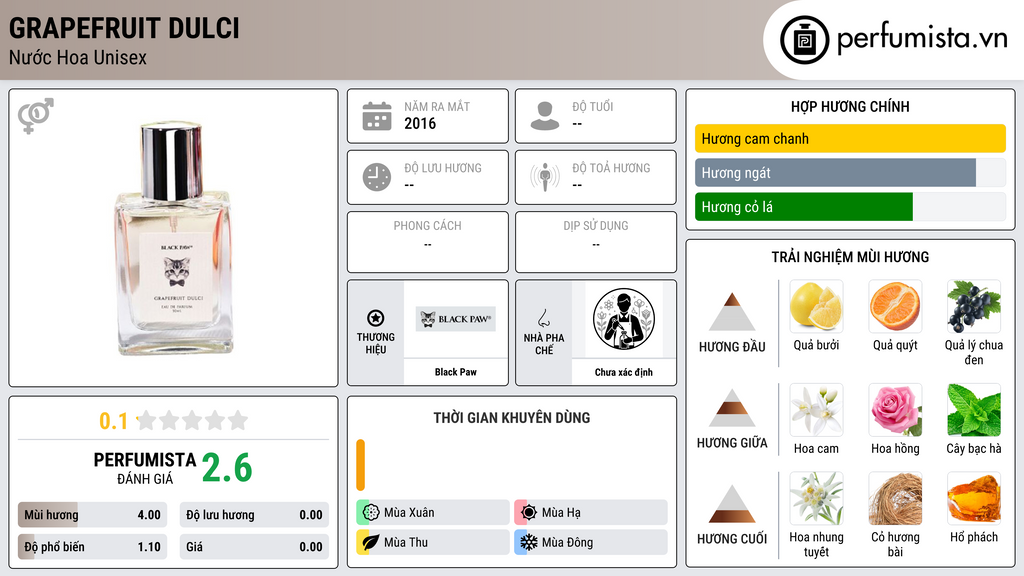Click the Độ lưu hương 0.00 rating bar
The height and width of the screenshot is (576, 1024).
pos(254,515)
